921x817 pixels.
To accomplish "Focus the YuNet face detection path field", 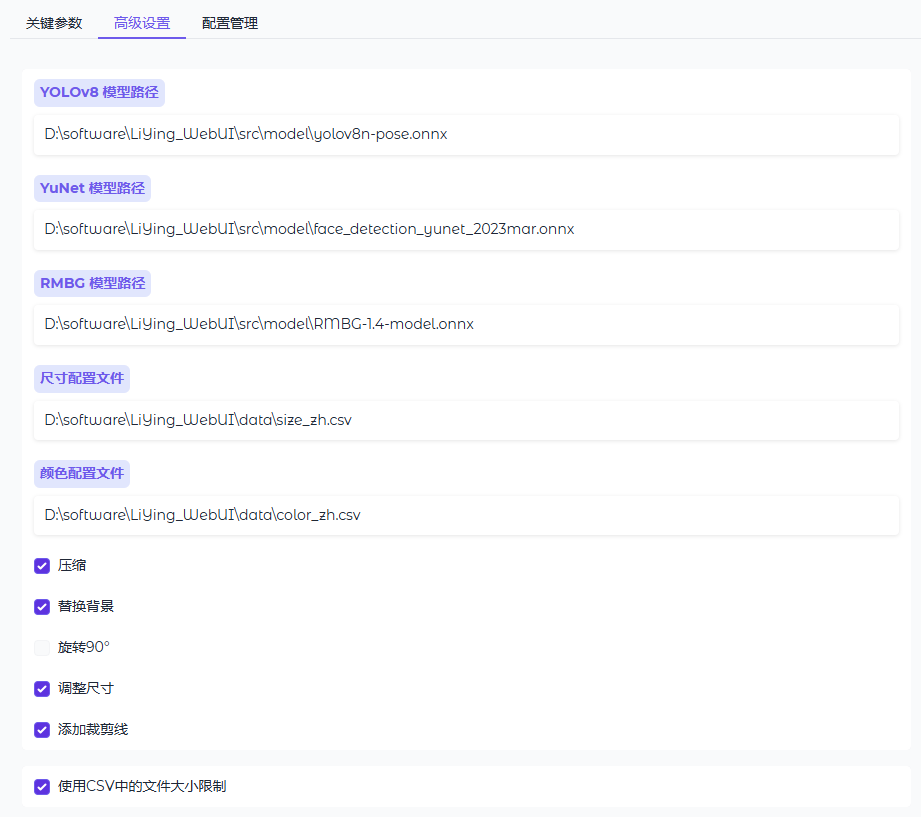I will tap(466, 229).
